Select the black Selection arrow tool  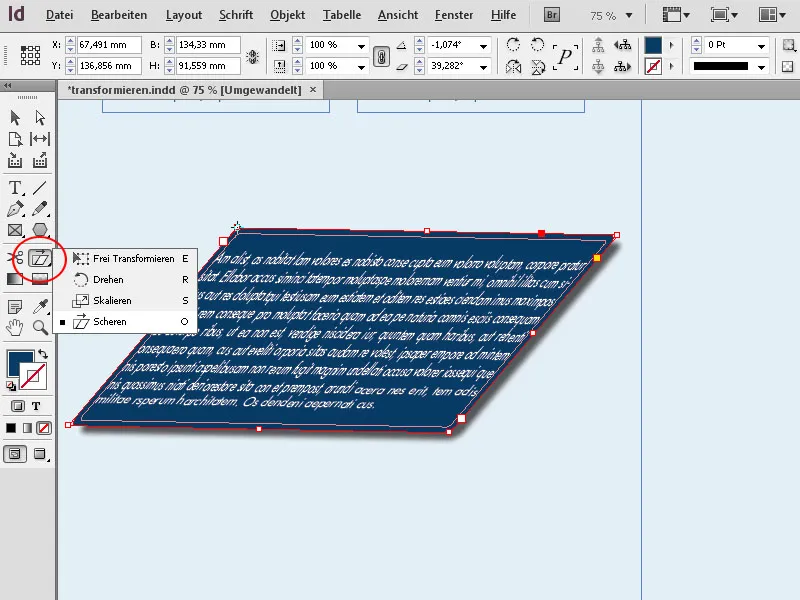[15, 119]
